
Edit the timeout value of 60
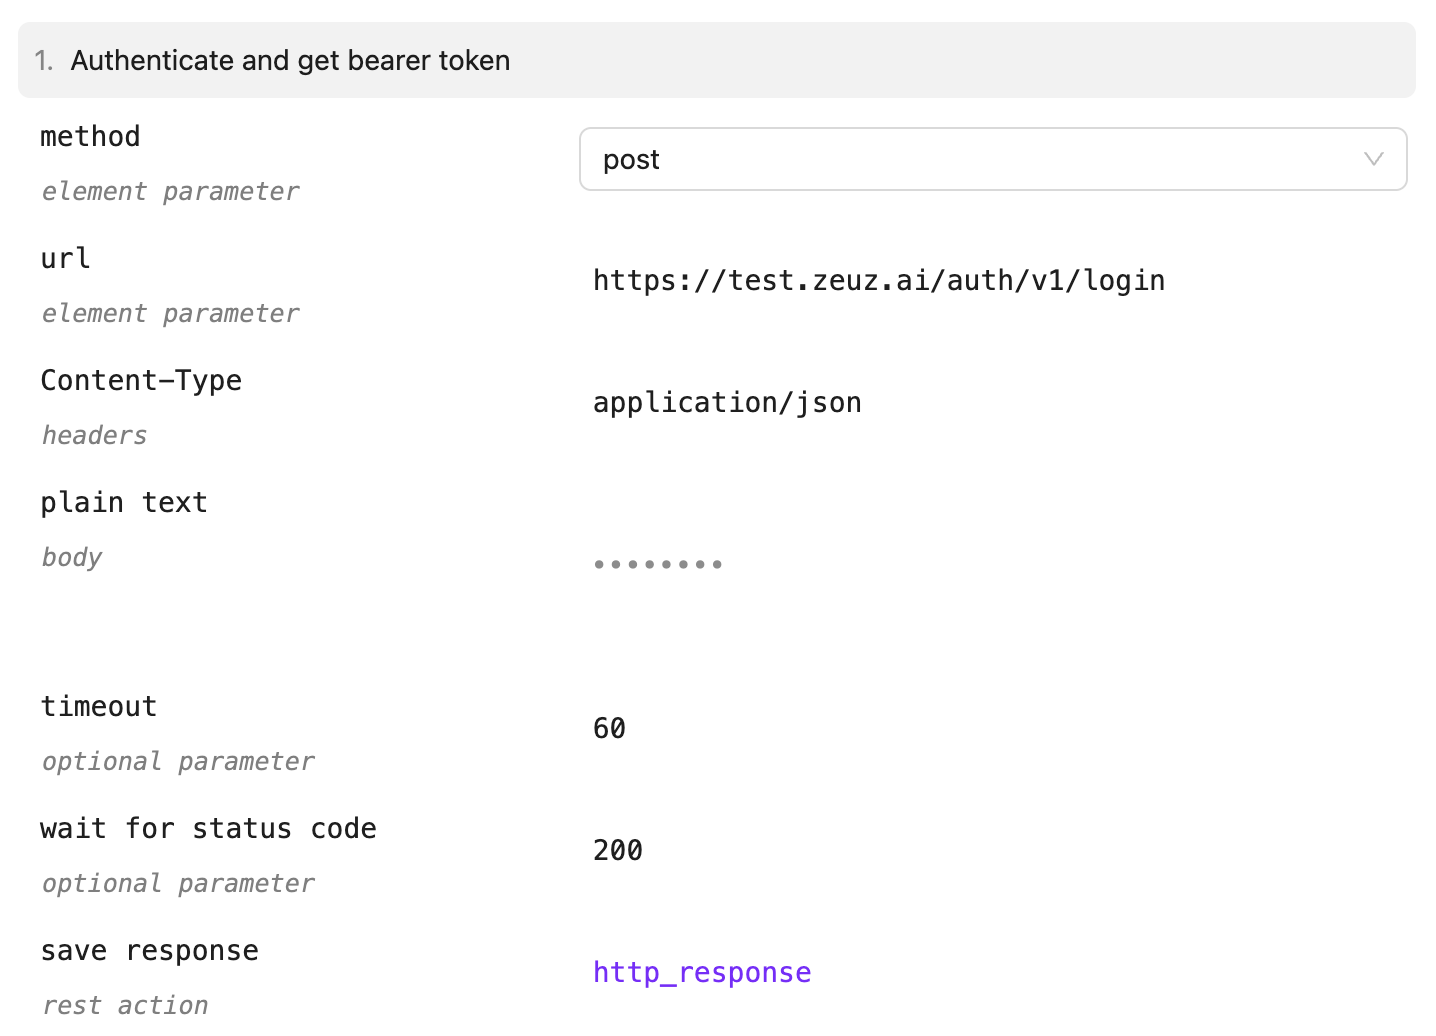(609, 728)
